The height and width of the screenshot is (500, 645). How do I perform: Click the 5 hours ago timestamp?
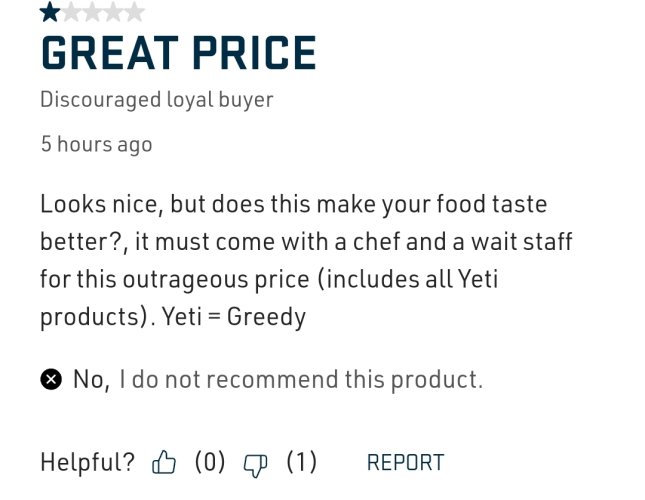point(97,145)
